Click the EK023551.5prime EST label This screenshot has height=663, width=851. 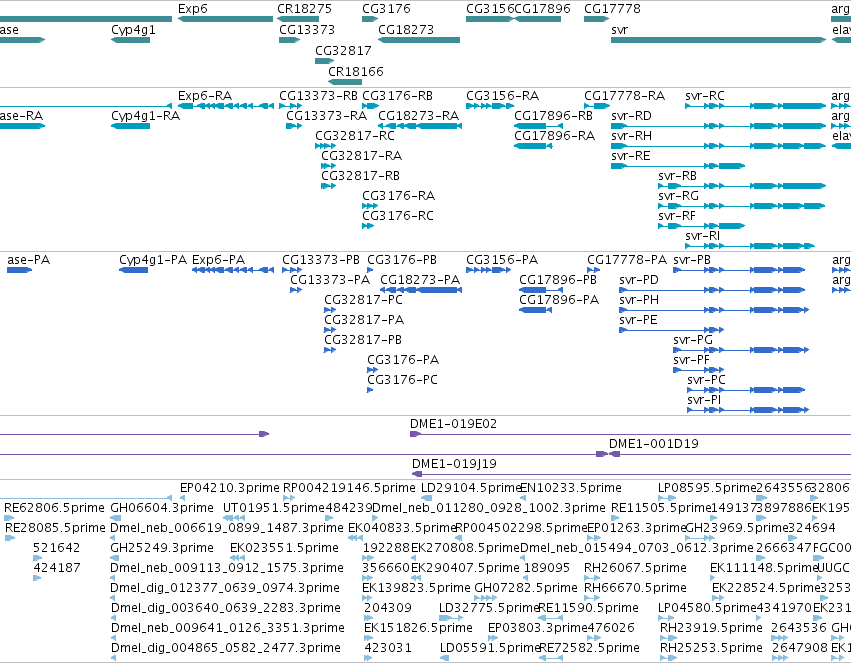pyautogui.click(x=284, y=548)
